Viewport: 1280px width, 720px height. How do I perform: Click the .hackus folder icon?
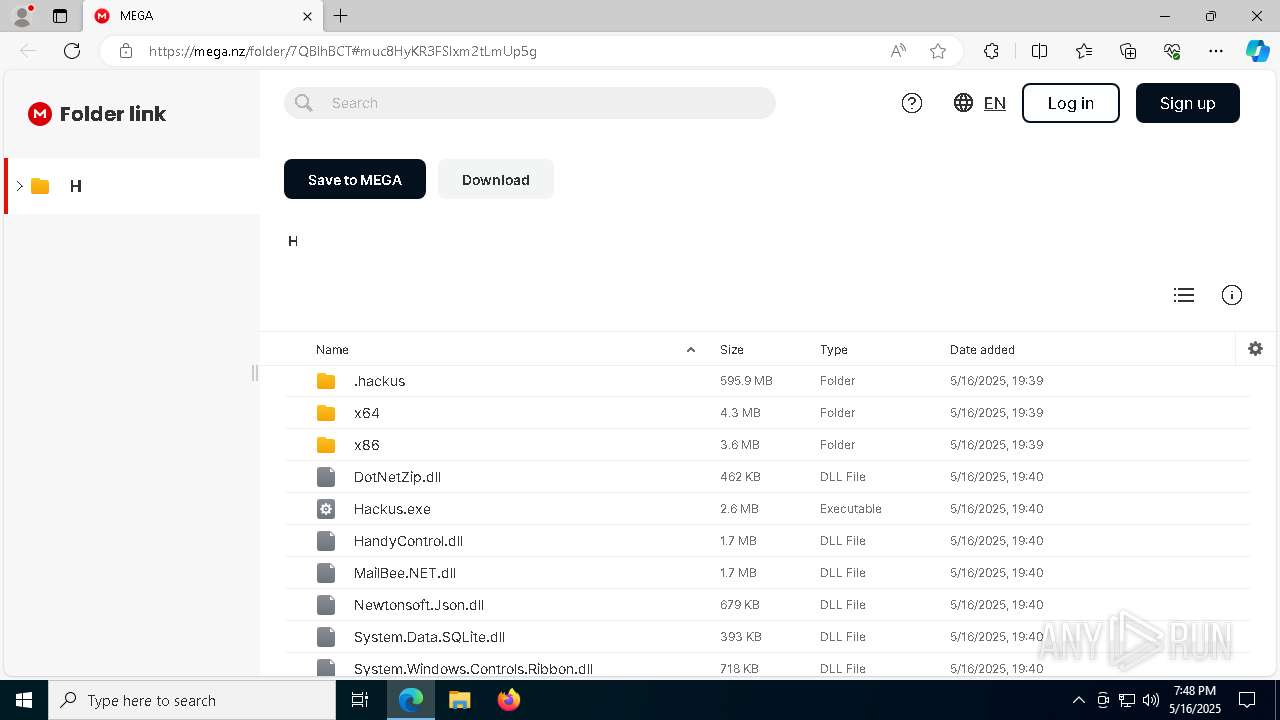[326, 381]
